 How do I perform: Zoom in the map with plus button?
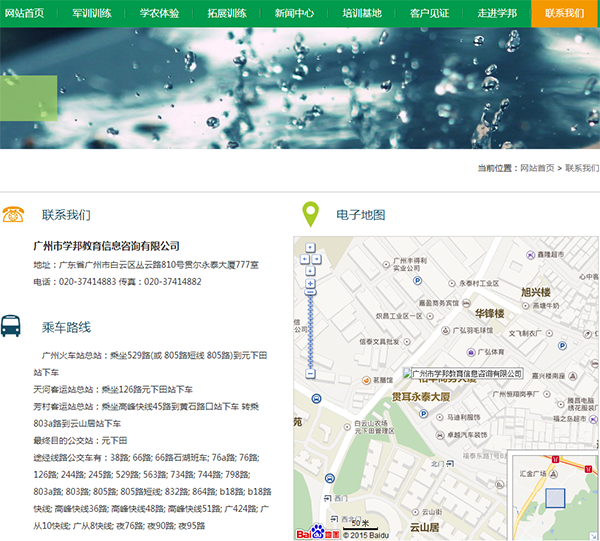[310, 284]
